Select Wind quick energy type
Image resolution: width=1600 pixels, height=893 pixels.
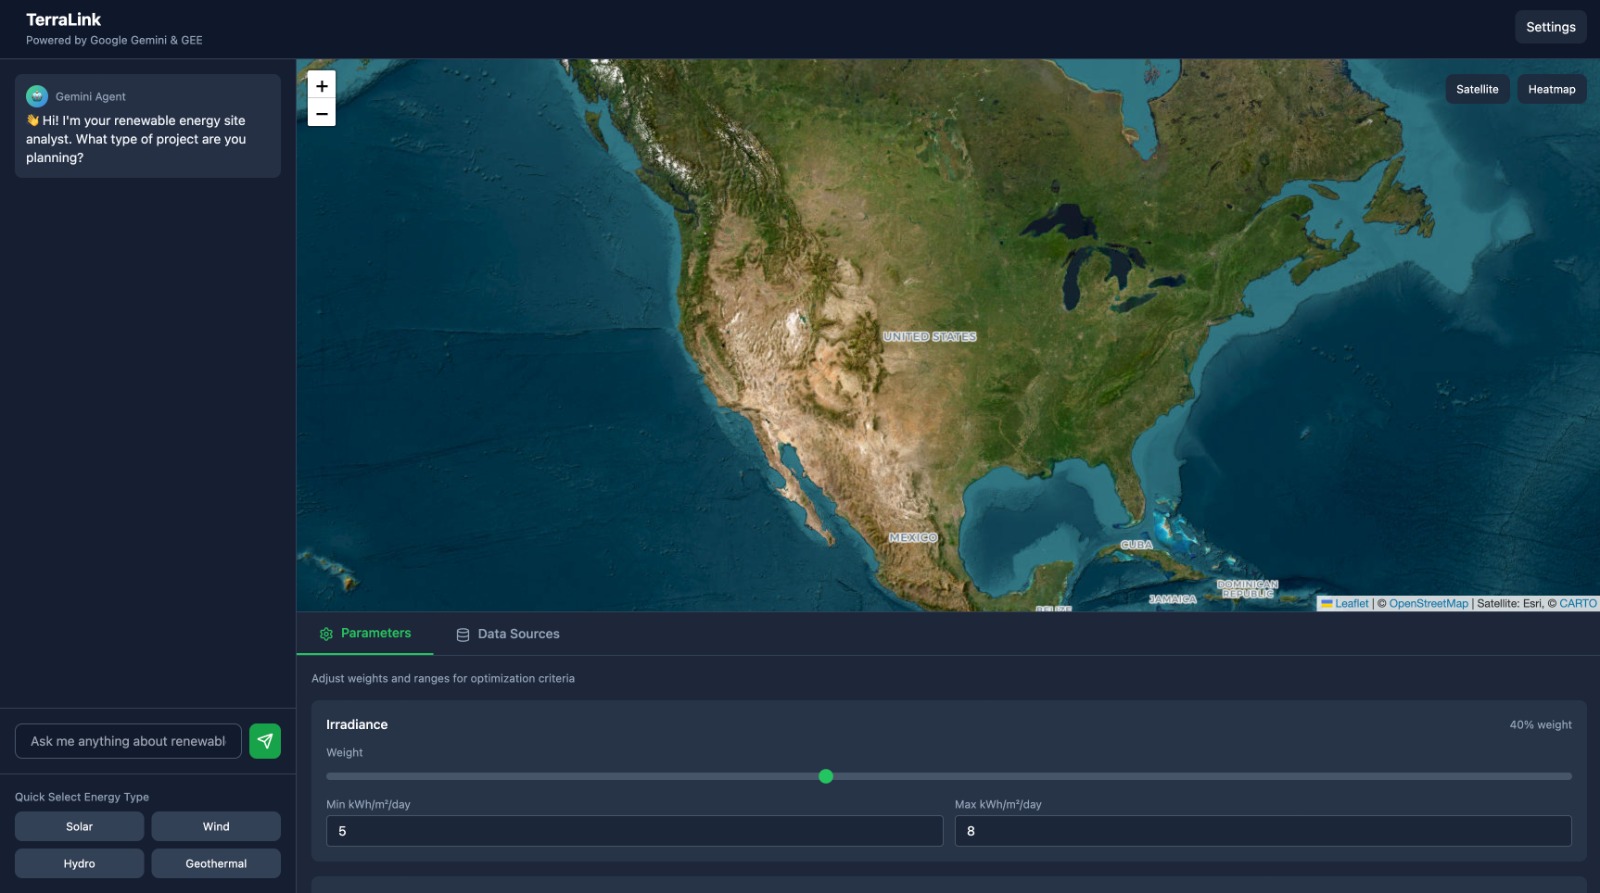(216, 827)
